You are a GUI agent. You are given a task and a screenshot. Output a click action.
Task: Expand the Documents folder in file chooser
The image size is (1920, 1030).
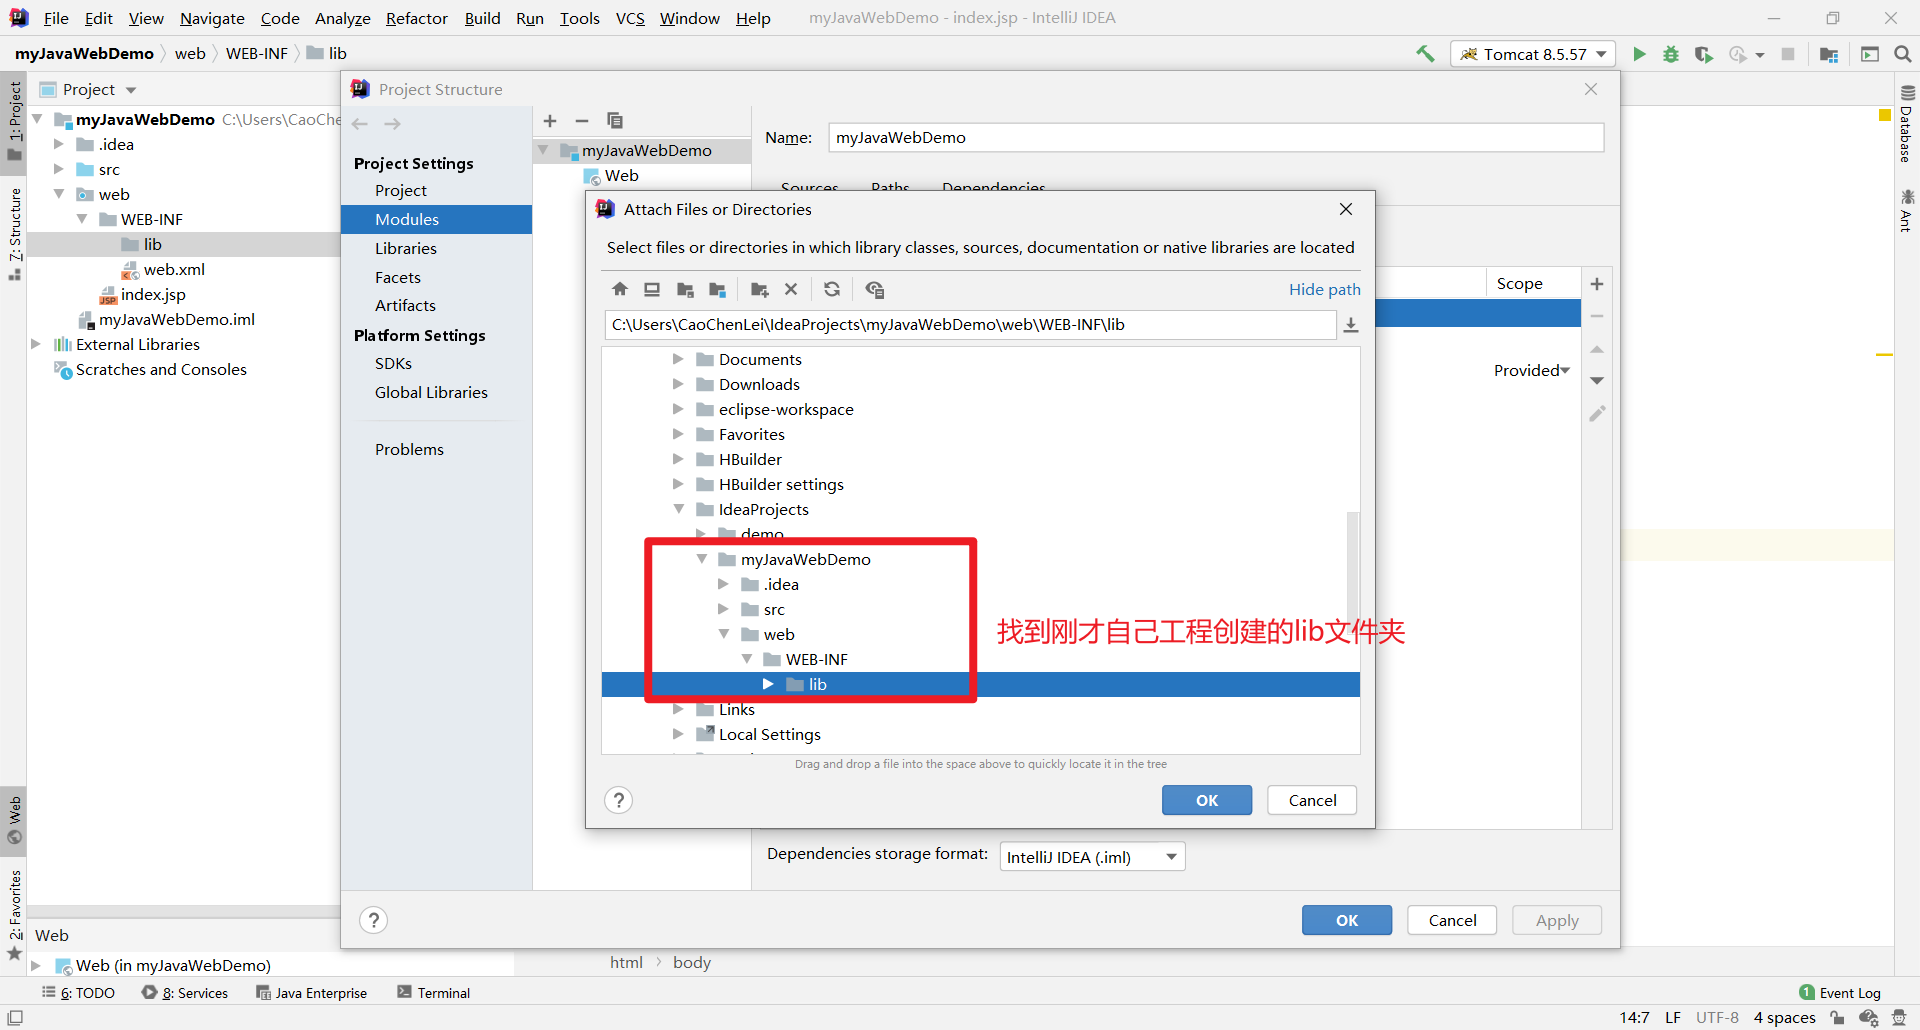point(678,359)
